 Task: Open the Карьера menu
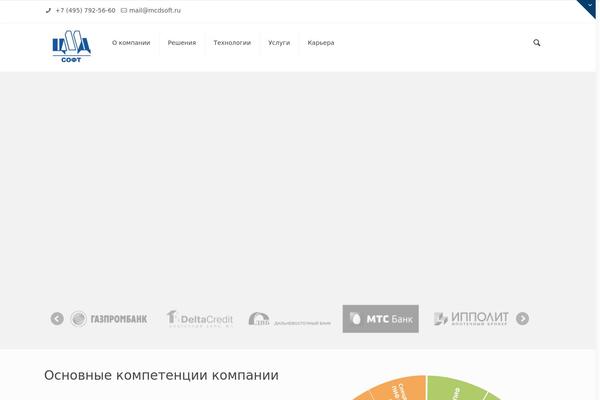[x=321, y=43]
